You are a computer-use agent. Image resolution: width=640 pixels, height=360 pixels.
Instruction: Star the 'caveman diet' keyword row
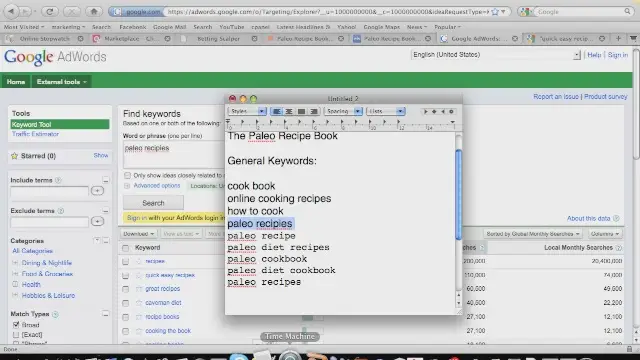point(139,303)
